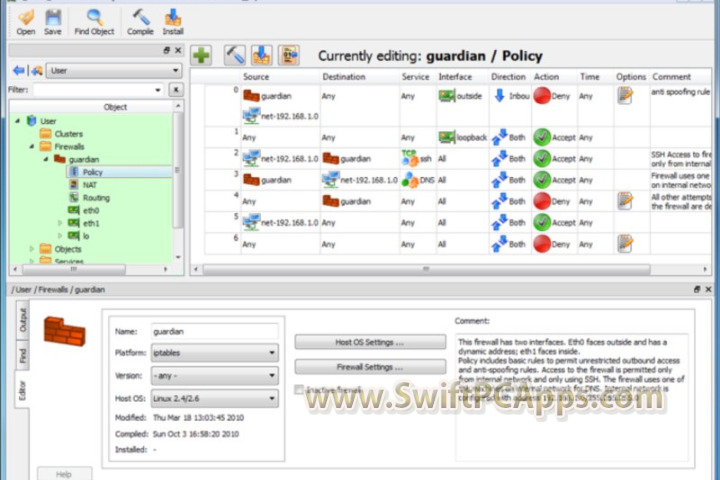The height and width of the screenshot is (480, 720).
Task: Click the Accept action icon in rule 1
Action: tap(542, 137)
